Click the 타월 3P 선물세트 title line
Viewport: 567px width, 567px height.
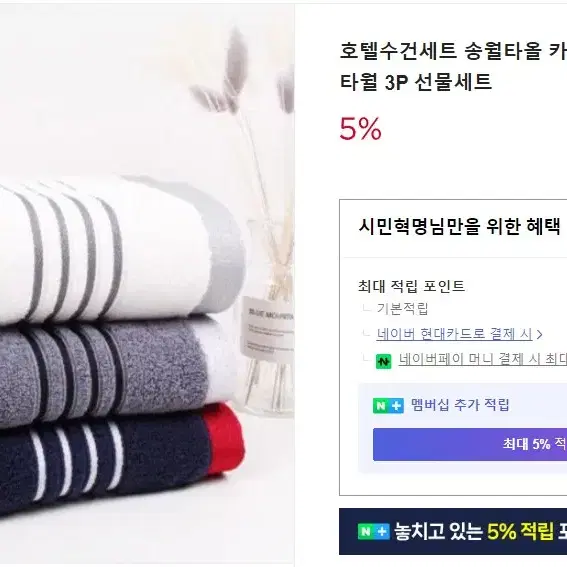click(x=416, y=82)
